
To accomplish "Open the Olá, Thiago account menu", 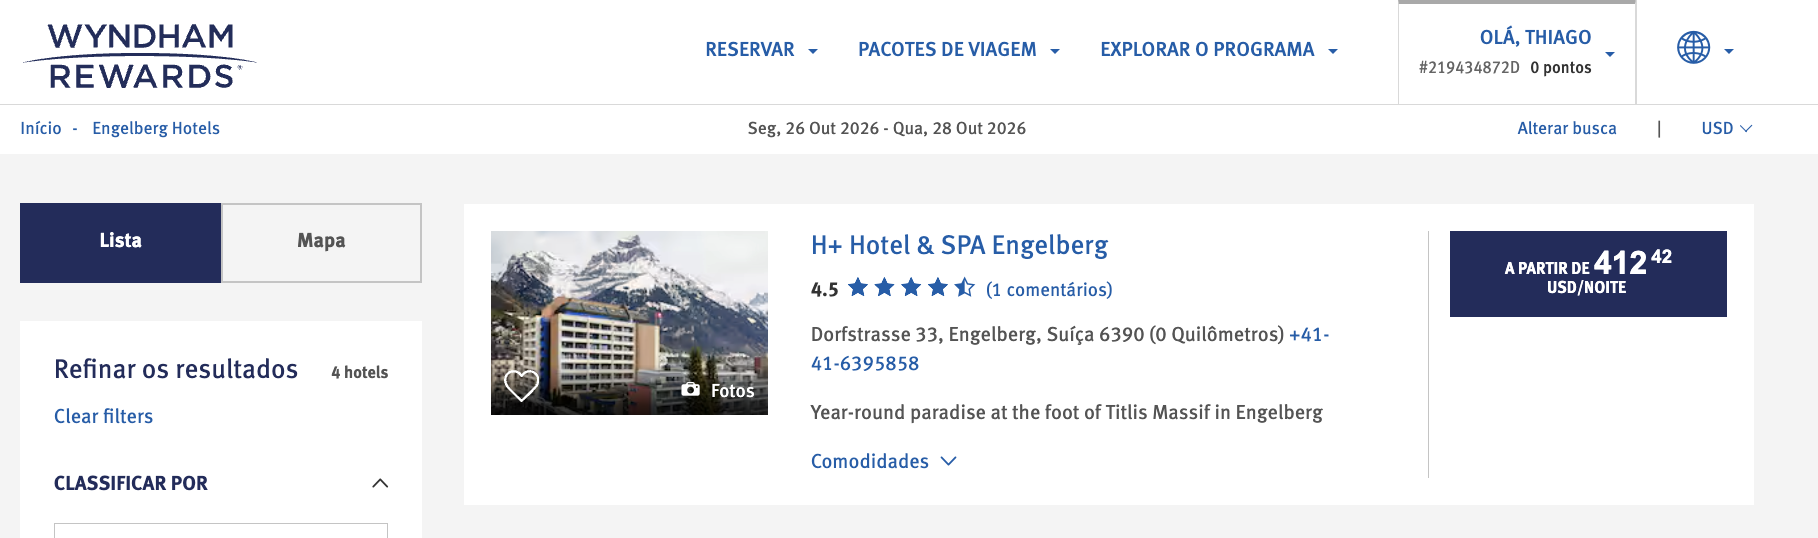I will [1535, 51].
